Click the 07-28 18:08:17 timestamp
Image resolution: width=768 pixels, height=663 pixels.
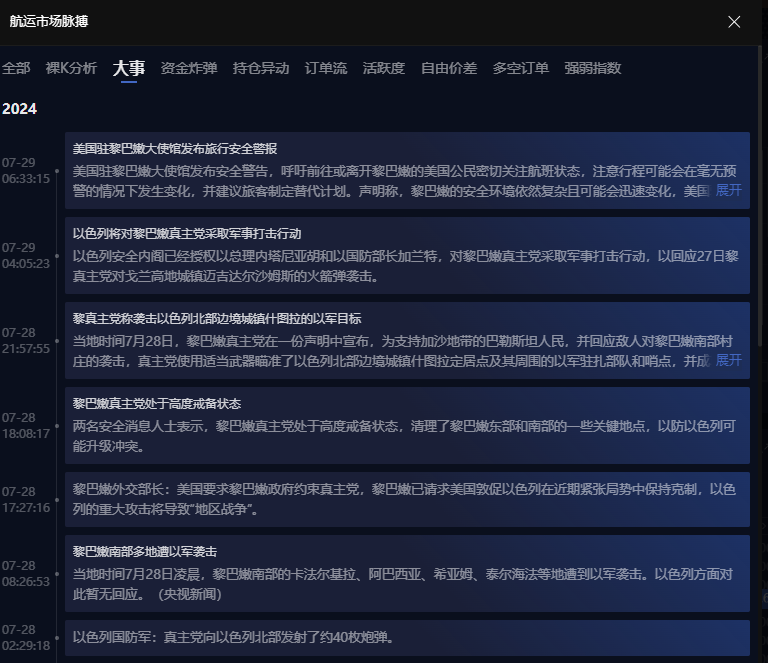pos(25,426)
